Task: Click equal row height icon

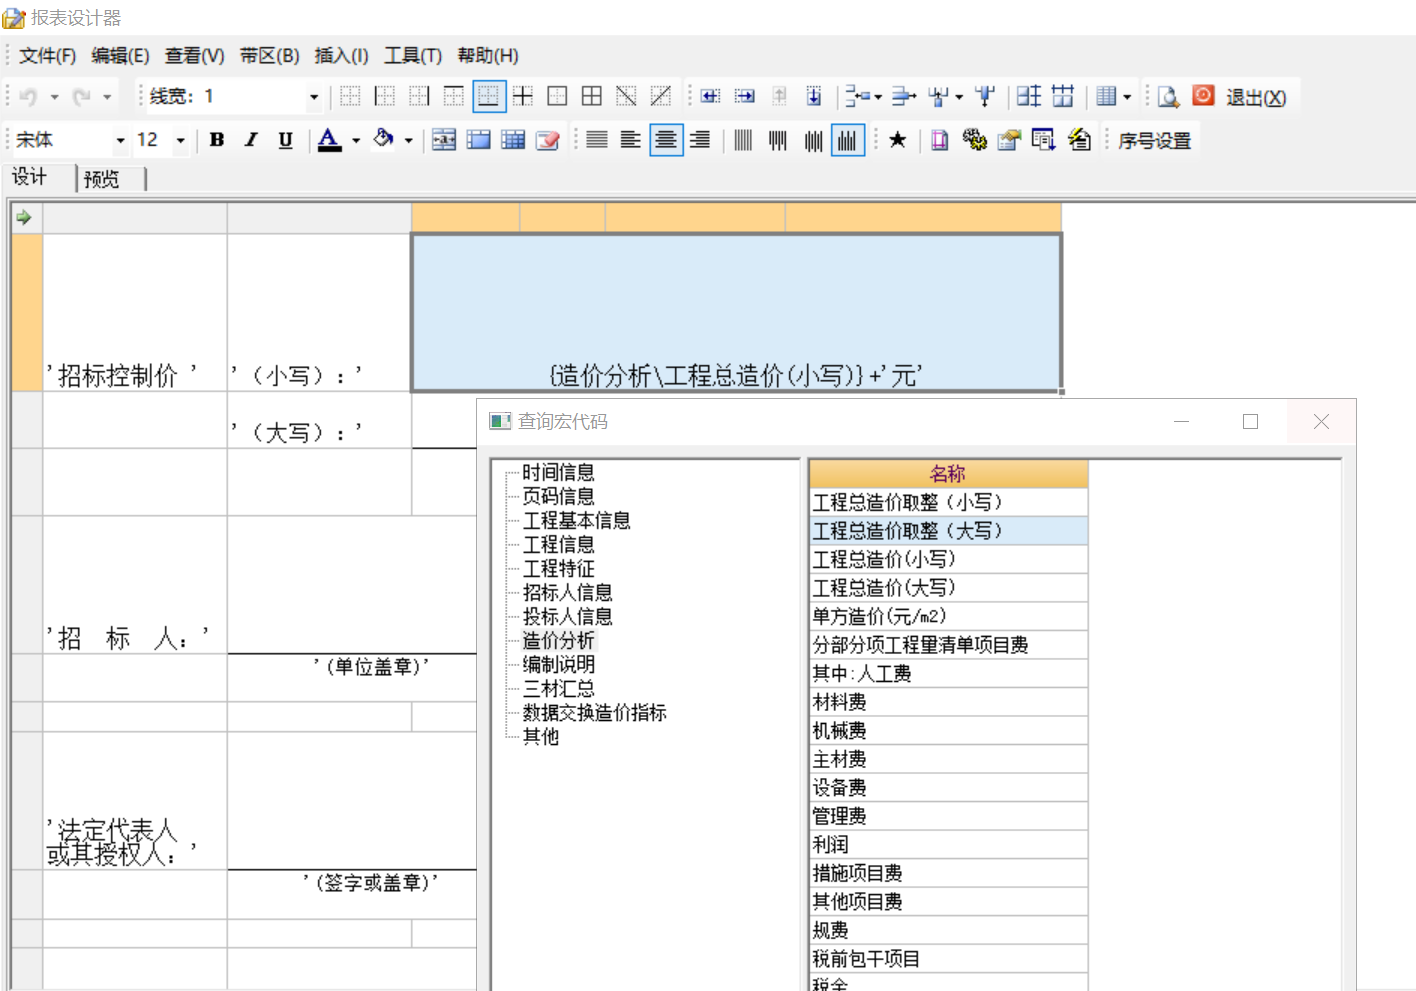Action: (1029, 97)
